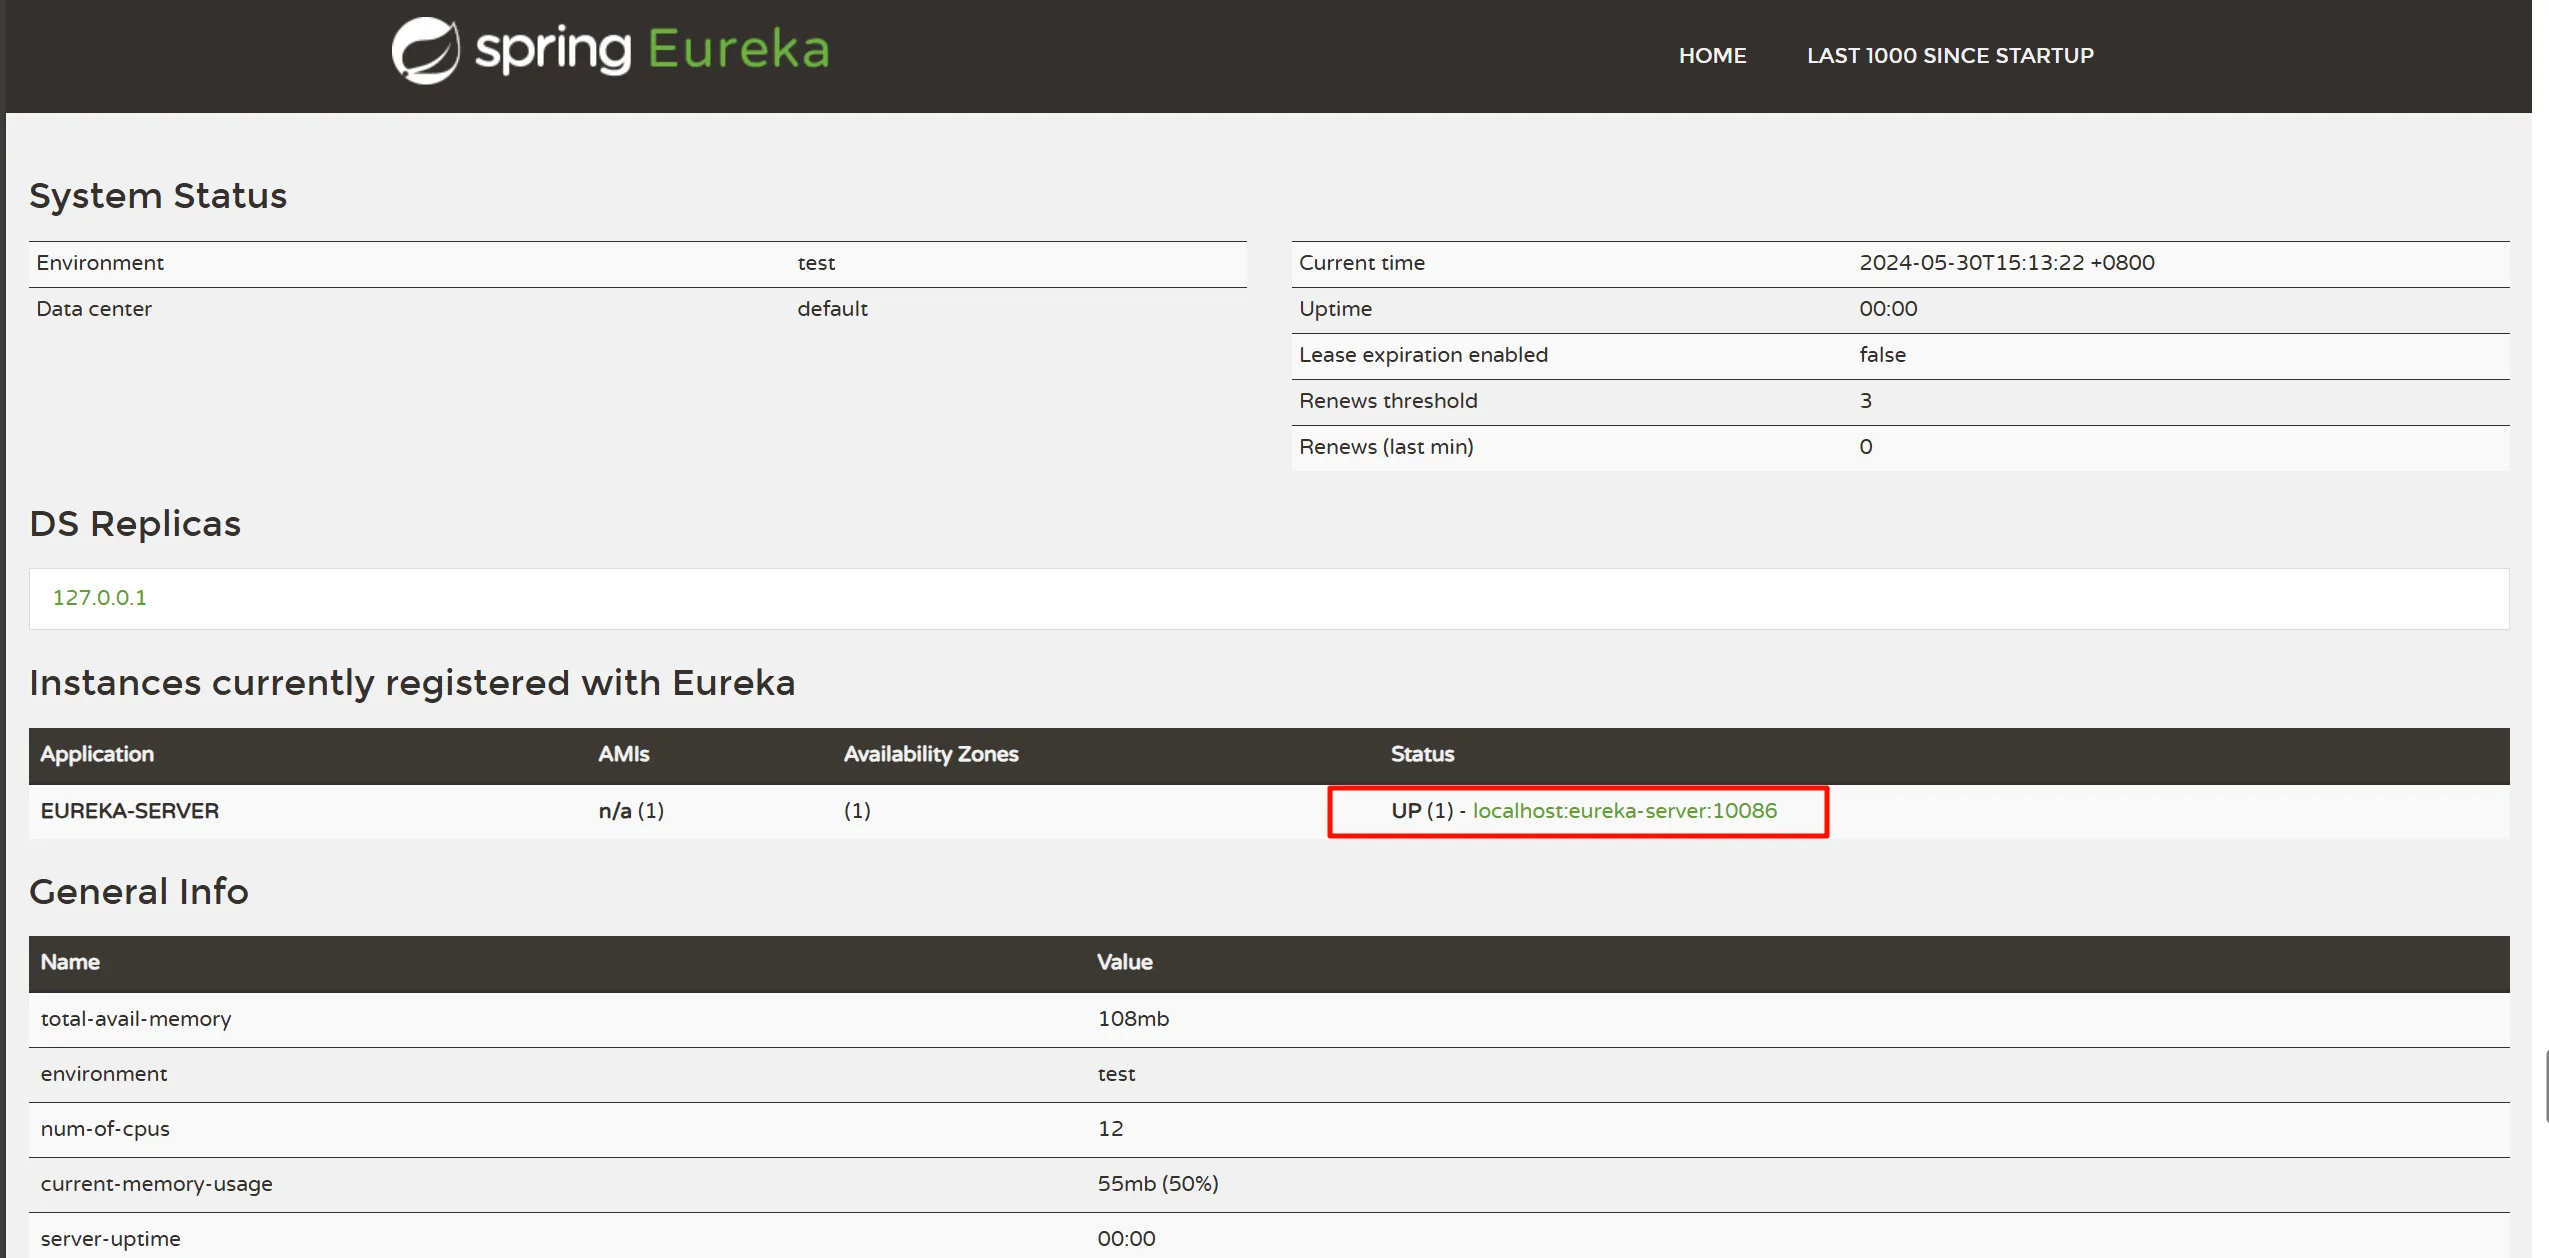Click the Current time value 2024-05-30T15:13:22 +0800
The image size is (2549, 1258).
2006,262
